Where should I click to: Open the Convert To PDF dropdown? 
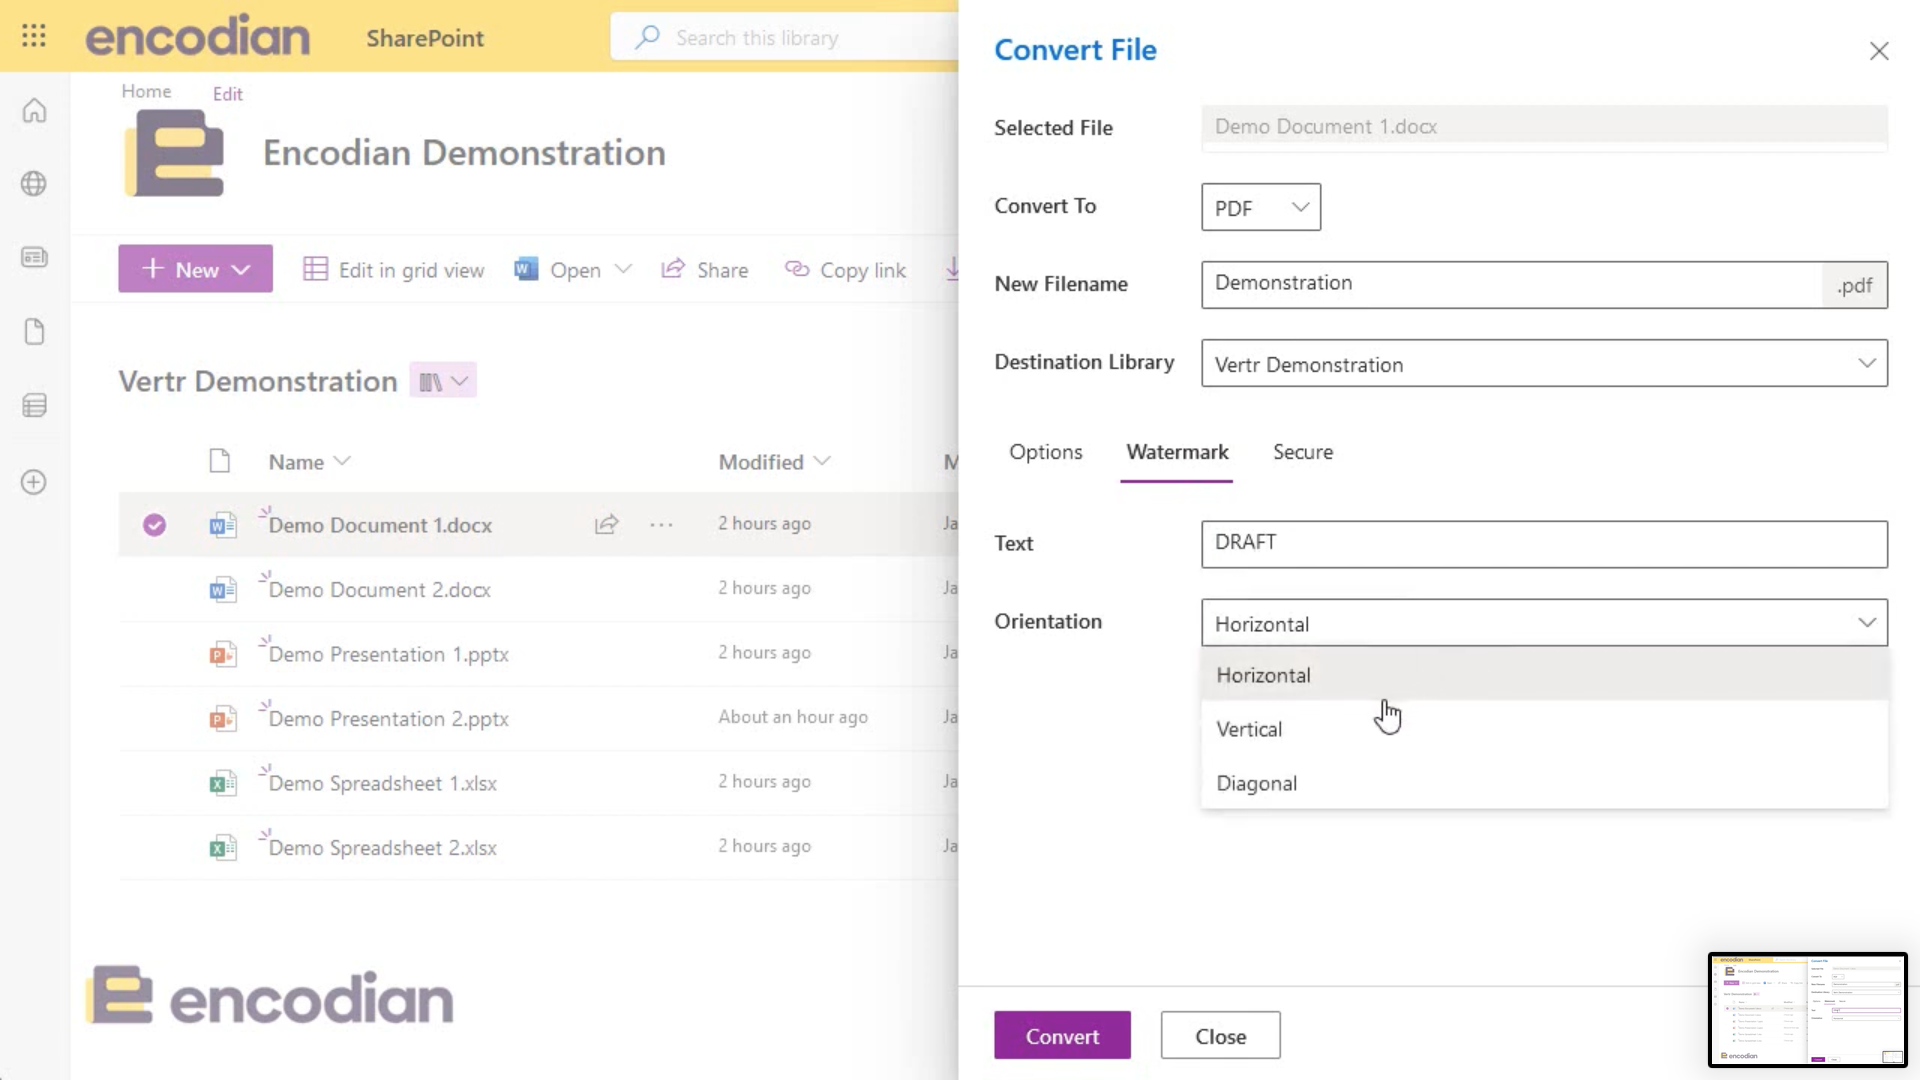click(1261, 207)
